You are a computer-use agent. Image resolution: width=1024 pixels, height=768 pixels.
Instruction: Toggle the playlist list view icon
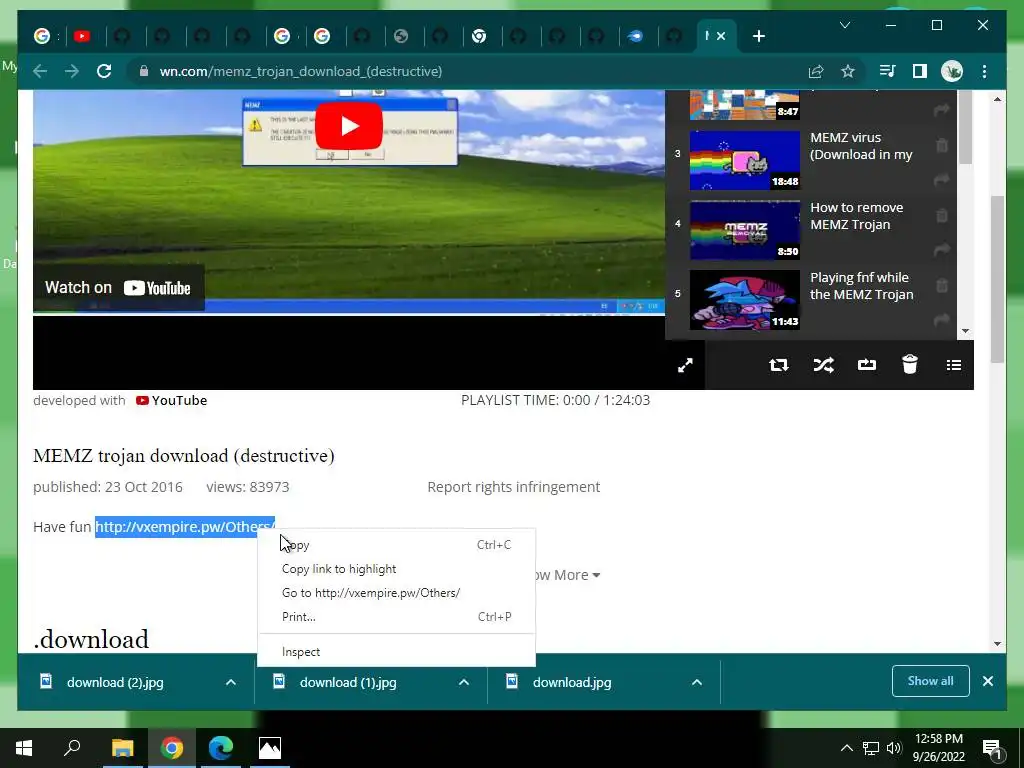tap(953, 365)
